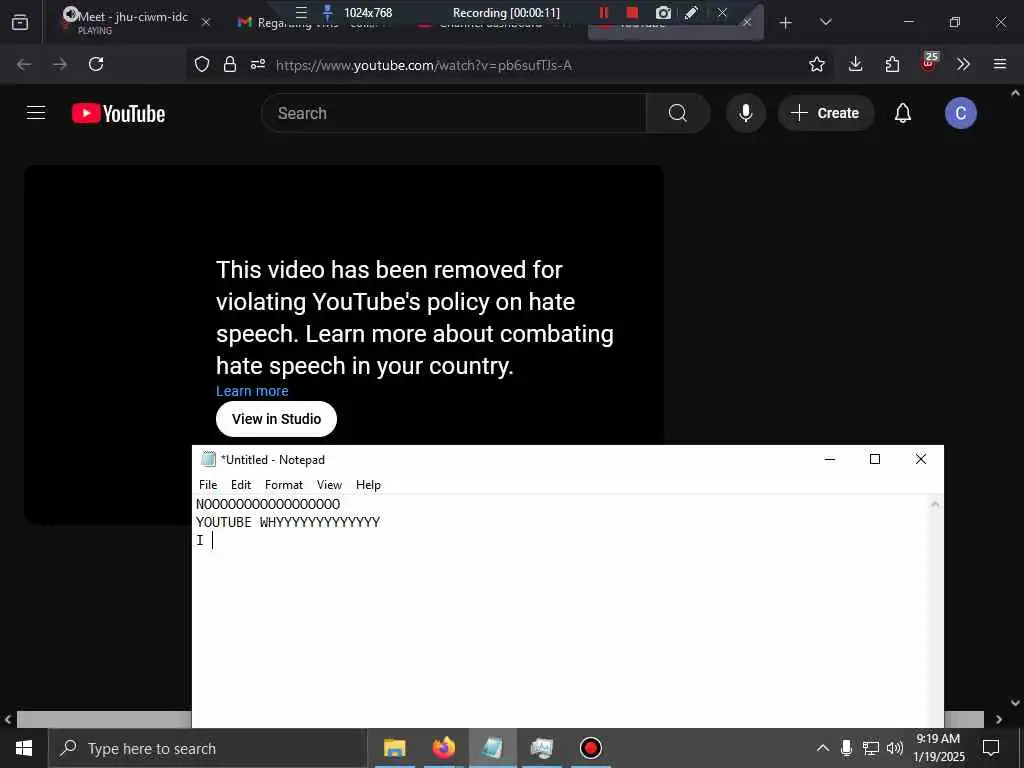Image resolution: width=1024 pixels, height=768 pixels.
Task: Switch to the Meet - jhu-ciwm-idc tab
Action: click(131, 22)
